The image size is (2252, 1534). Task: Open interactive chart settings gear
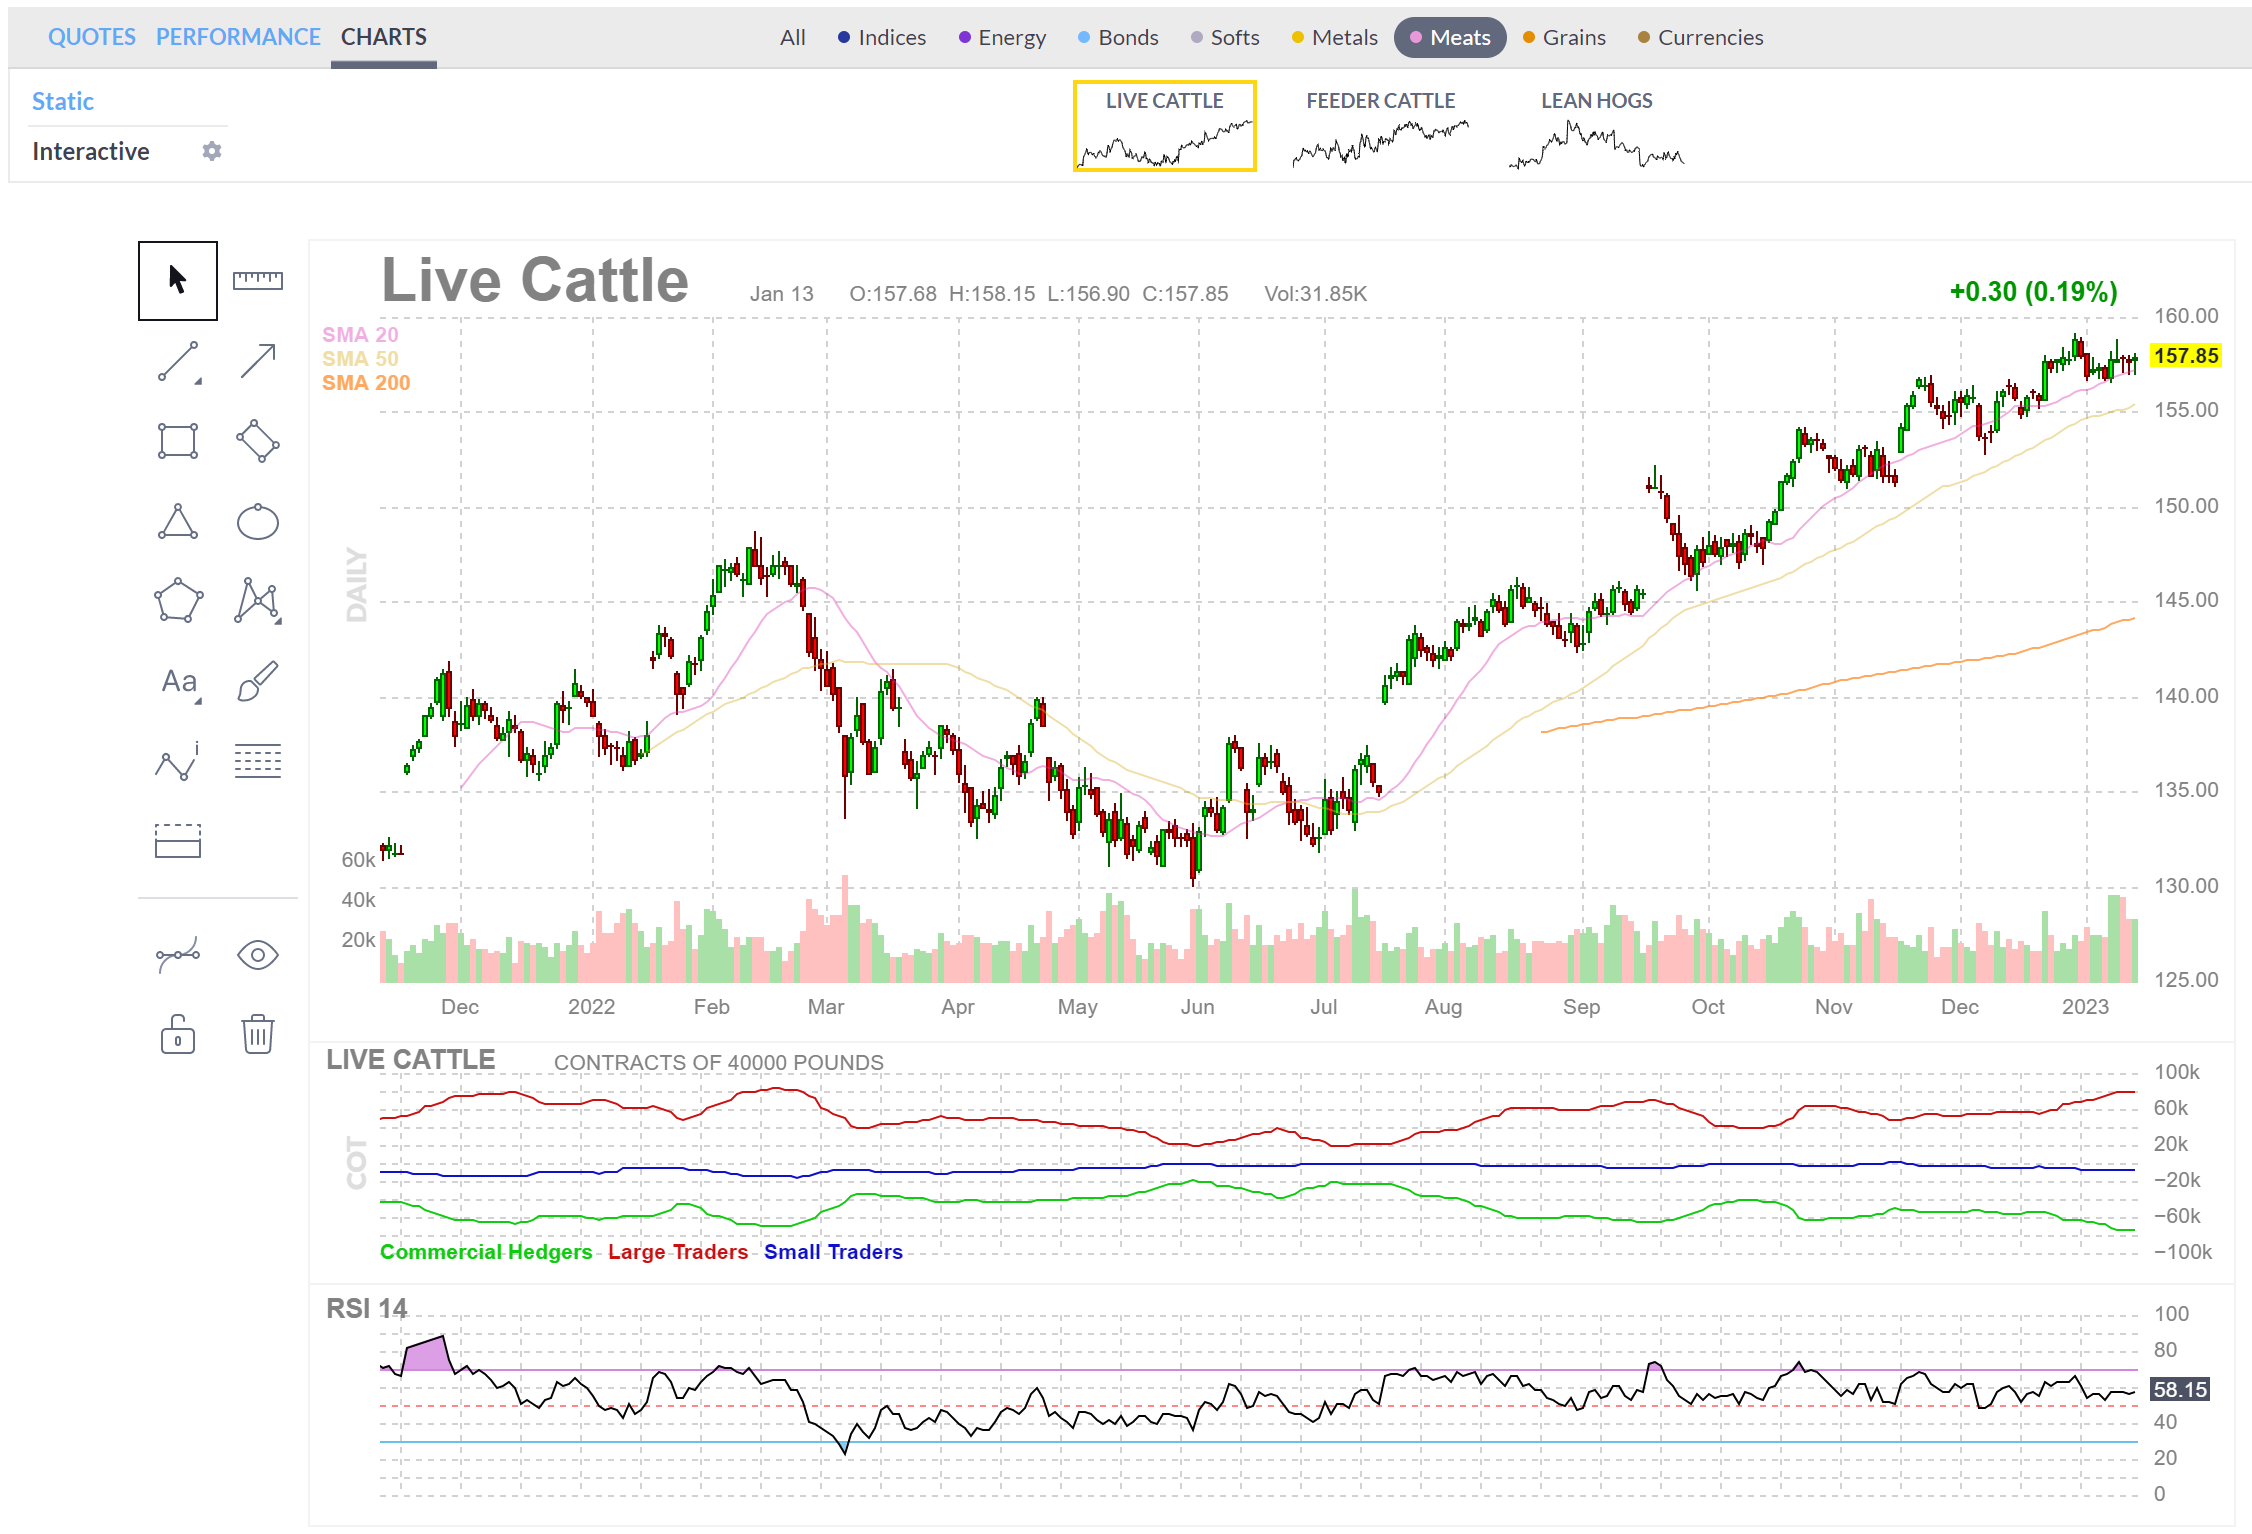coord(211,151)
